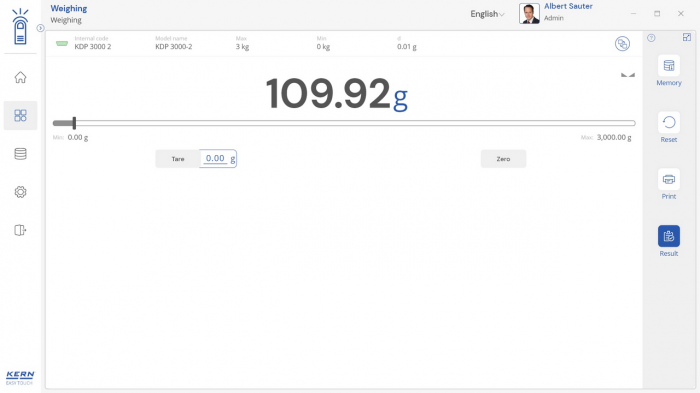Open the database icon in sidebar
Screen dimensions: 700x393
click(20, 154)
